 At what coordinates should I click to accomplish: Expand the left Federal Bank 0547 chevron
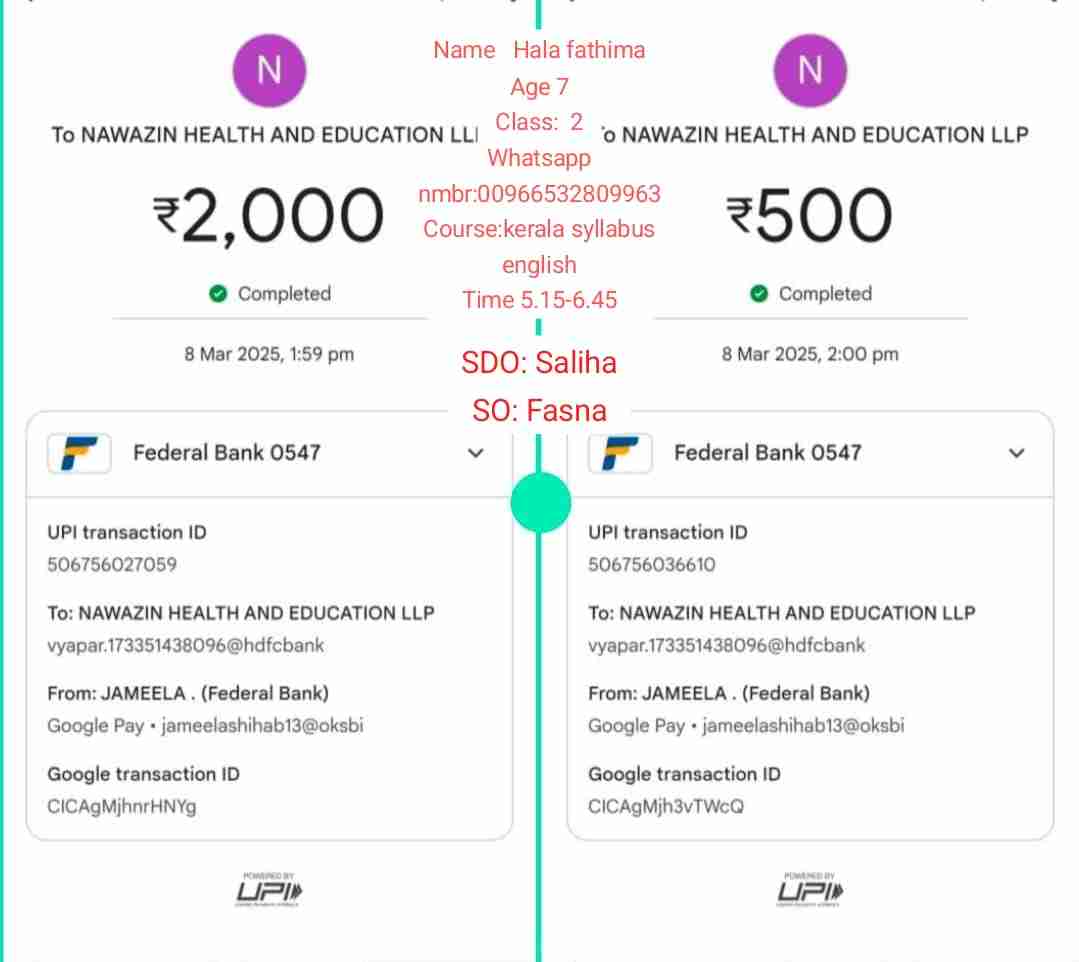pyautogui.click(x=476, y=453)
